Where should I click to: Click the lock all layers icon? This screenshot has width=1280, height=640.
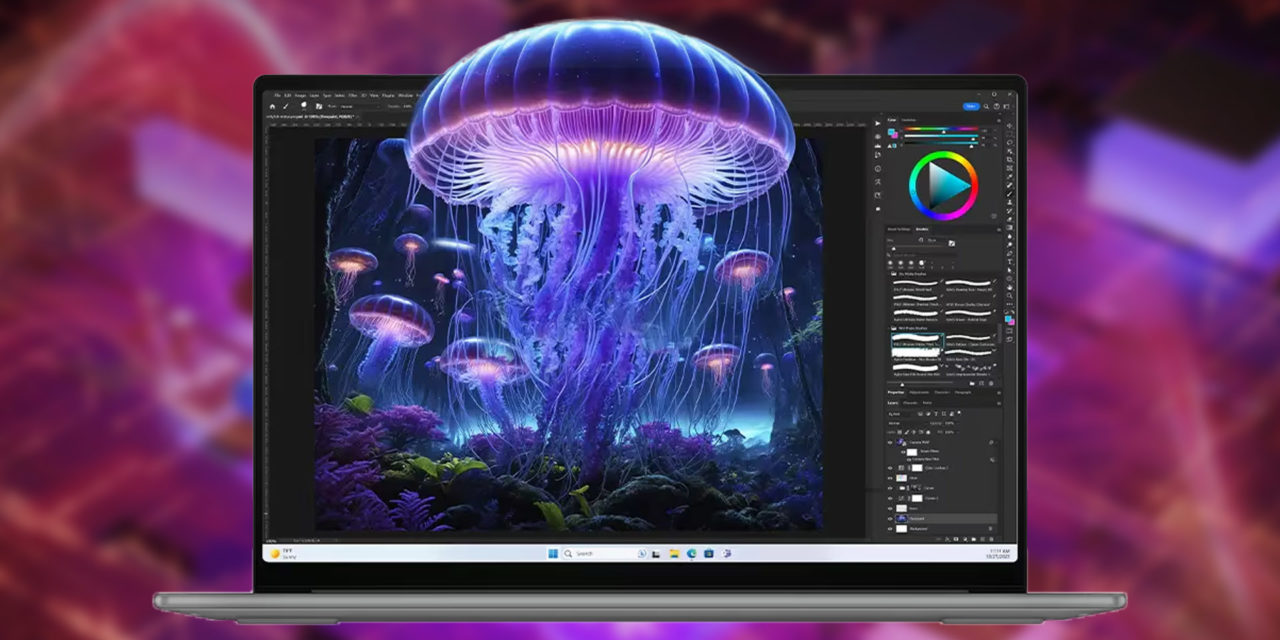928,432
